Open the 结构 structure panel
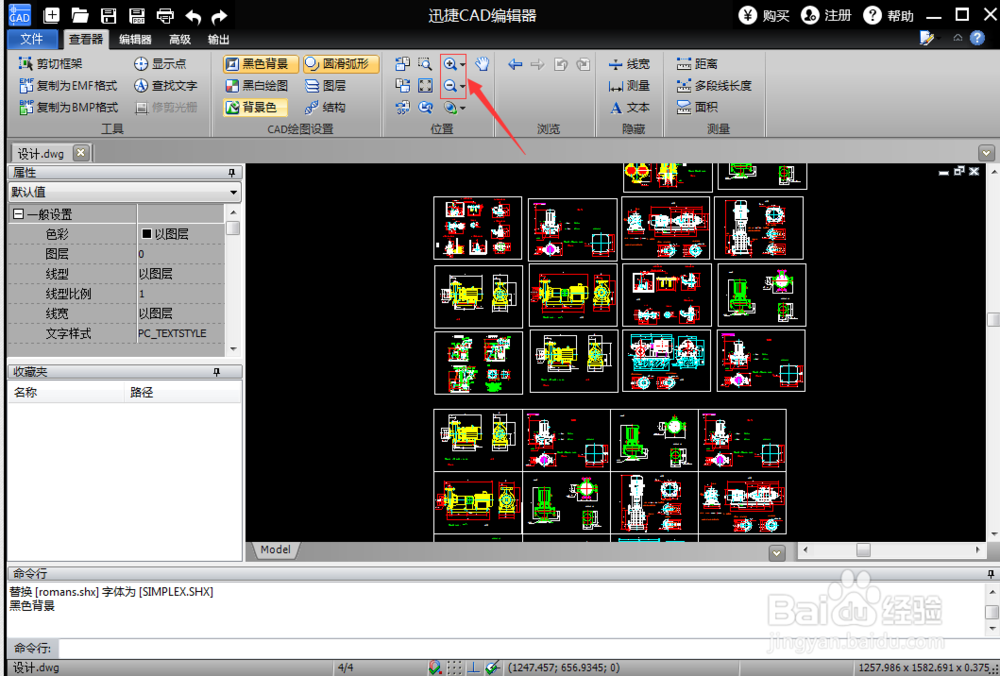Image resolution: width=1000 pixels, height=676 pixels. tap(325, 107)
